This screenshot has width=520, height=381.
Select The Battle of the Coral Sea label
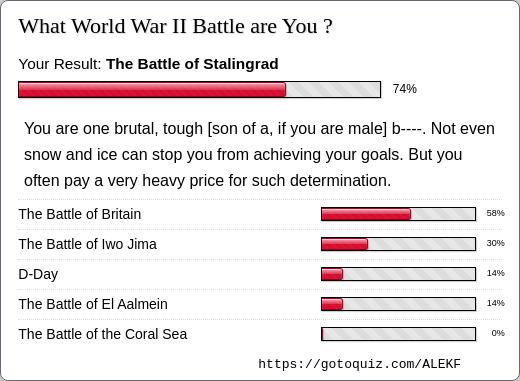click(103, 334)
